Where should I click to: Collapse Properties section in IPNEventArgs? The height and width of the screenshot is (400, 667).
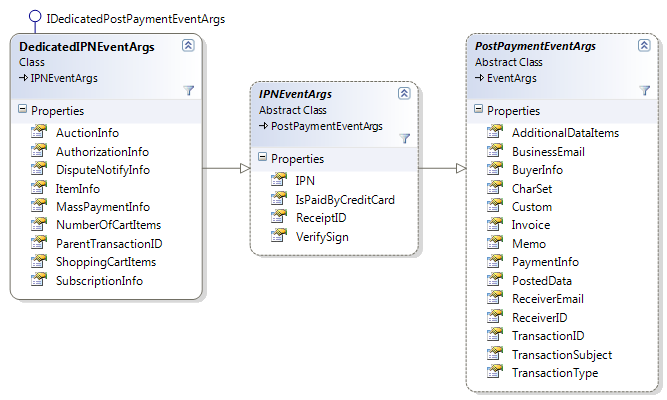262,157
